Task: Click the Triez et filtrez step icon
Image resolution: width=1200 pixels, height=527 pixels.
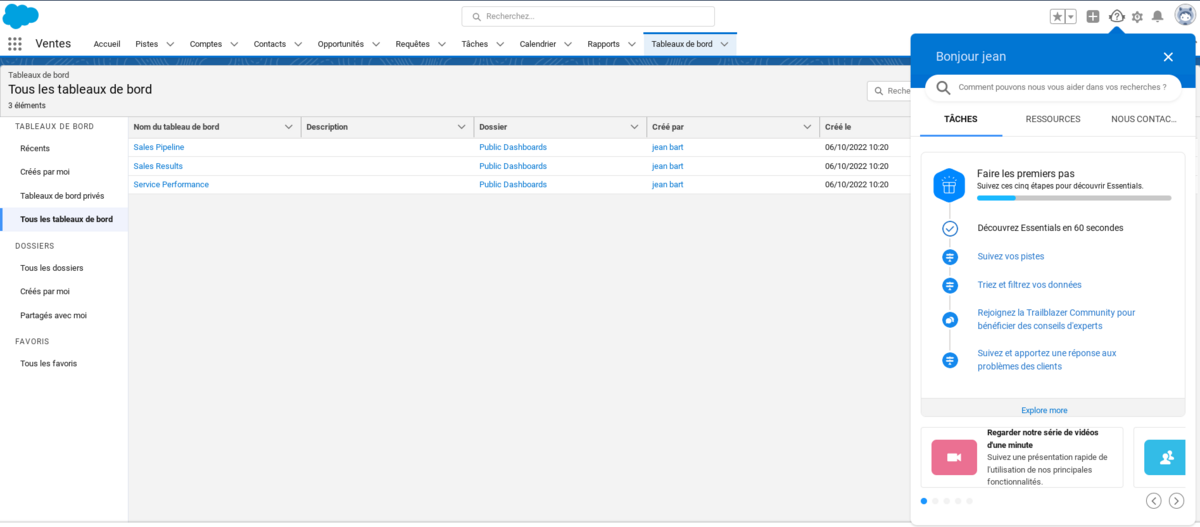Action: pyautogui.click(x=950, y=285)
